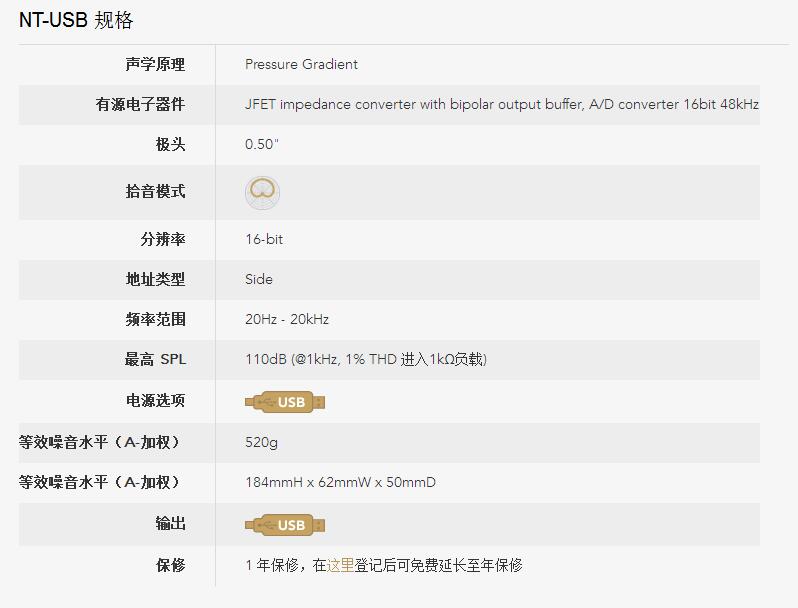
Task: Click the 110dB SPL value text
Action: point(366,360)
